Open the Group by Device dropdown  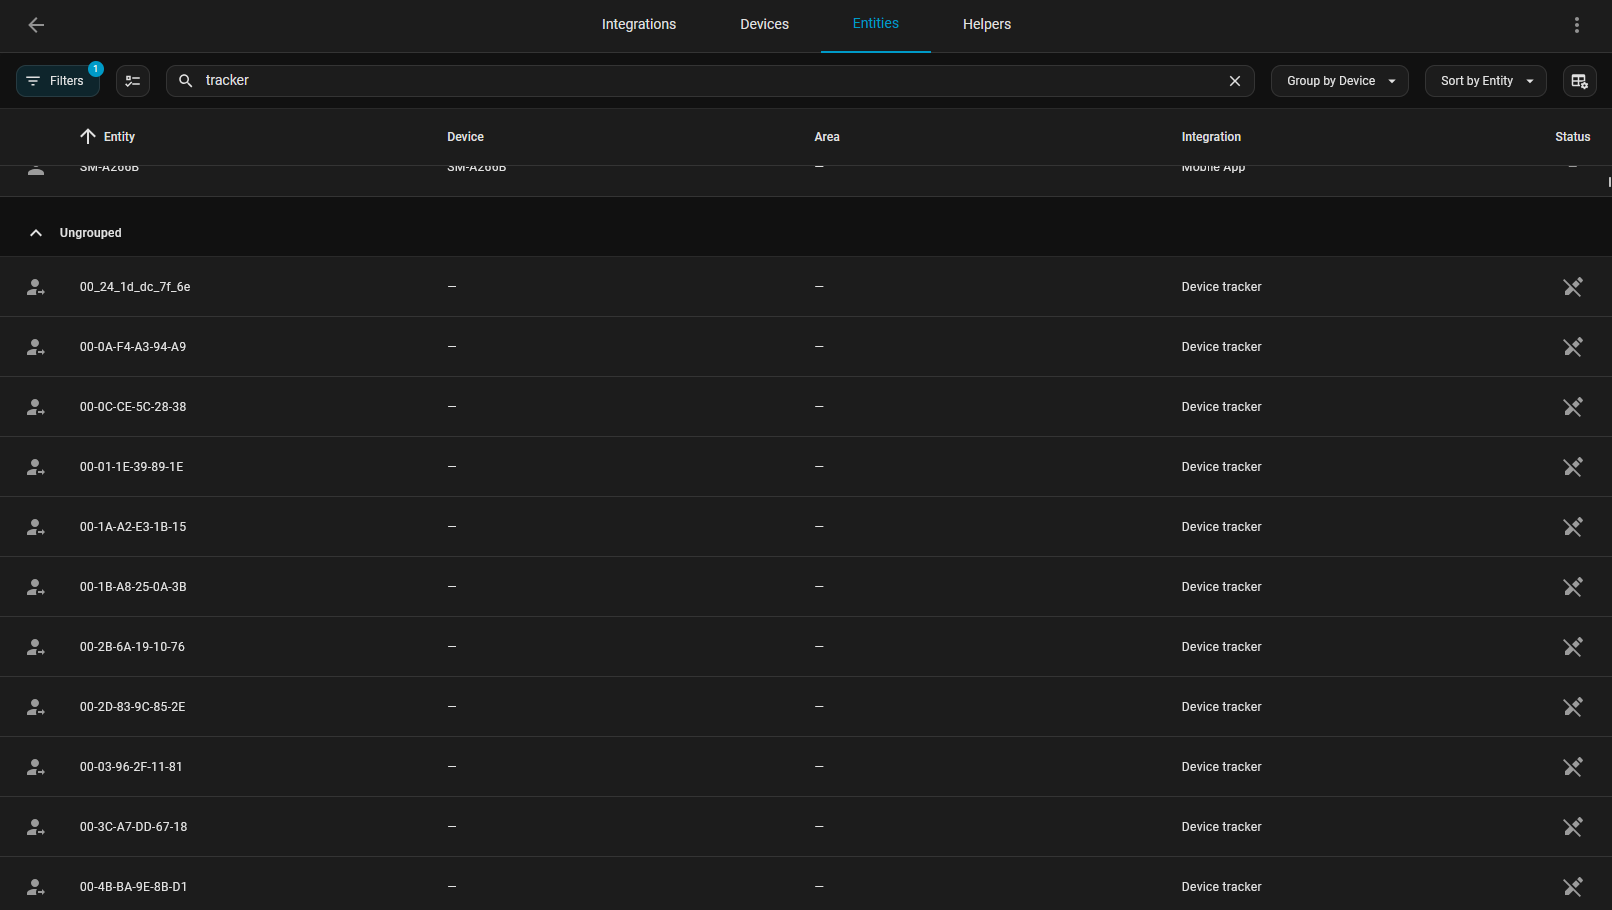point(1339,81)
